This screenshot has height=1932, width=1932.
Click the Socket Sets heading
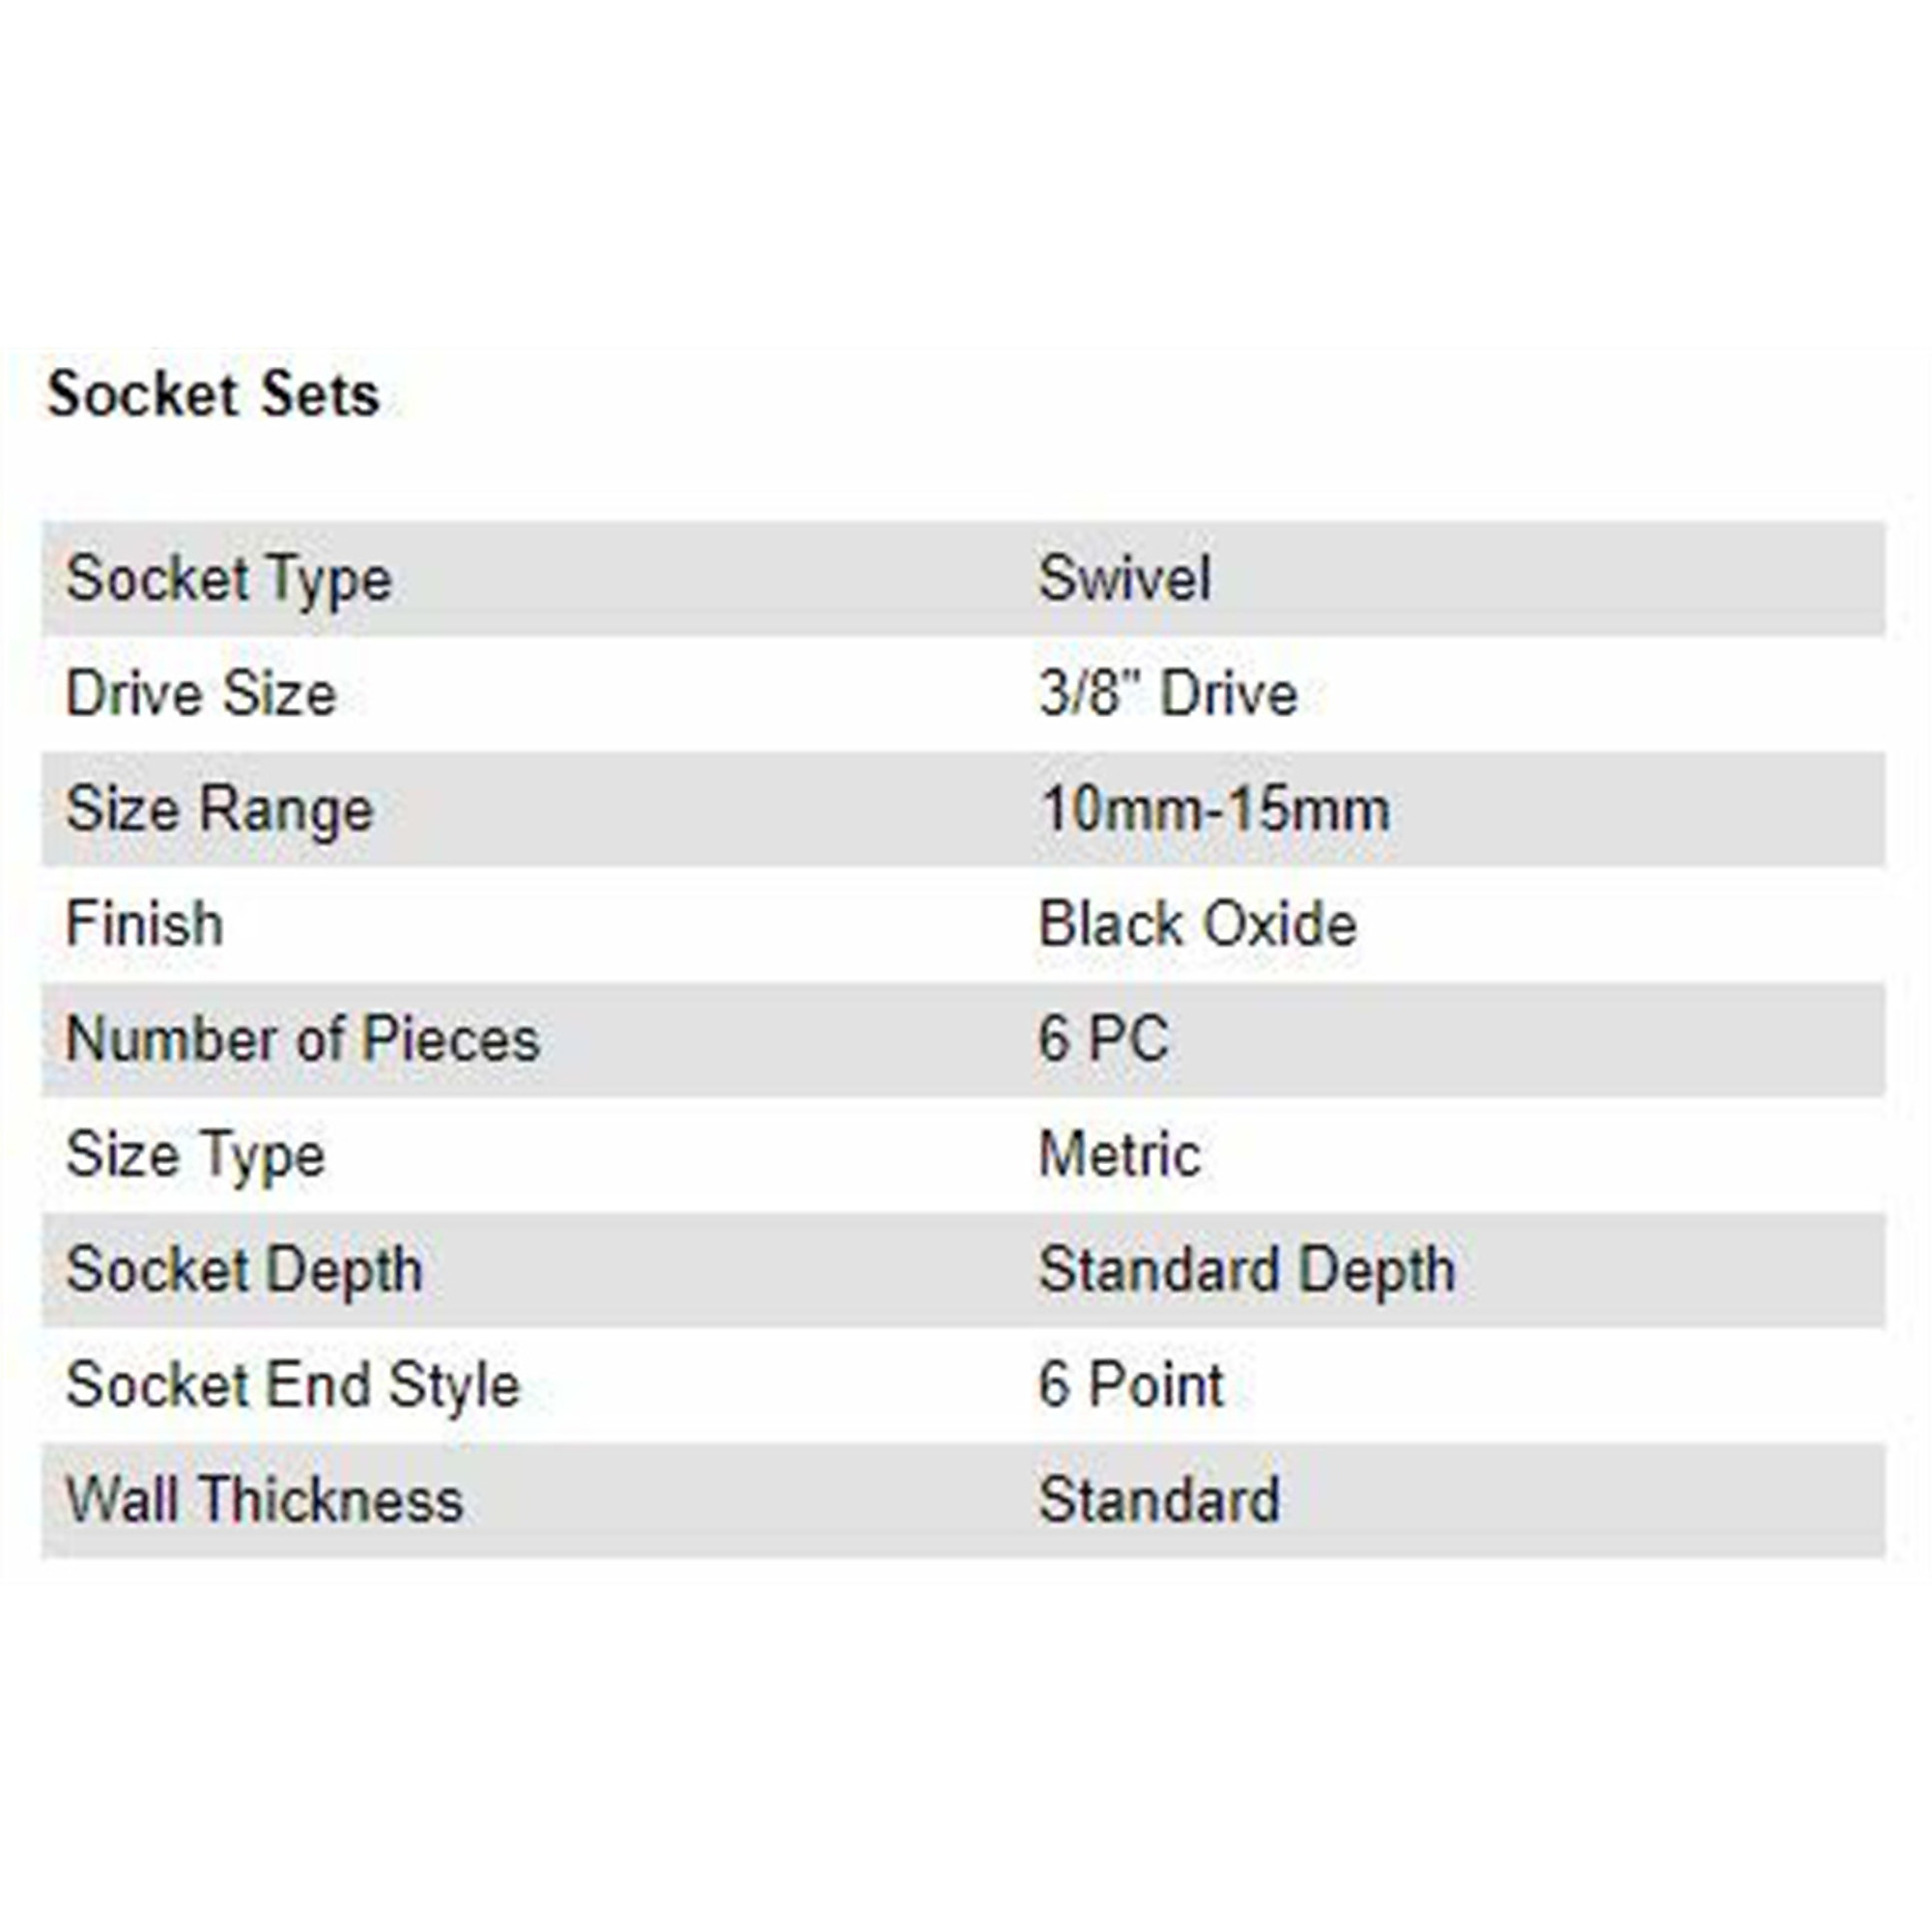pos(214,394)
